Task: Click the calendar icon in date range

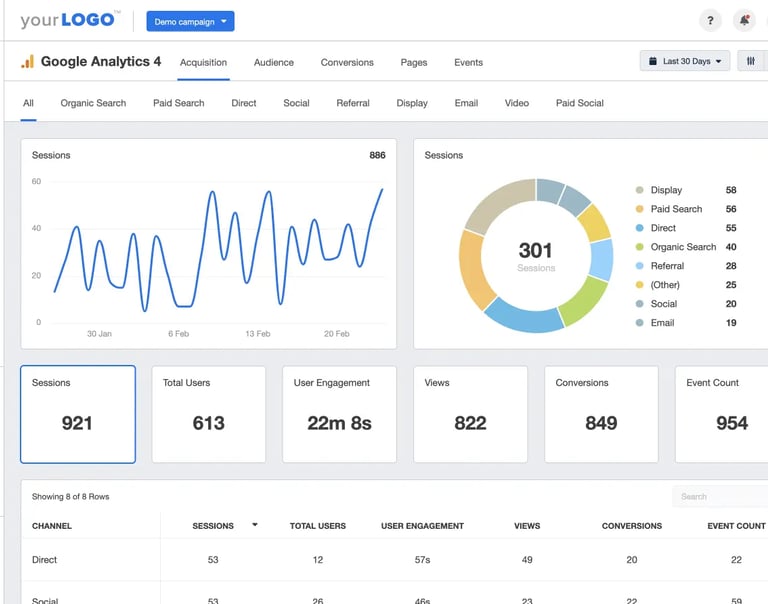Action: [x=652, y=61]
